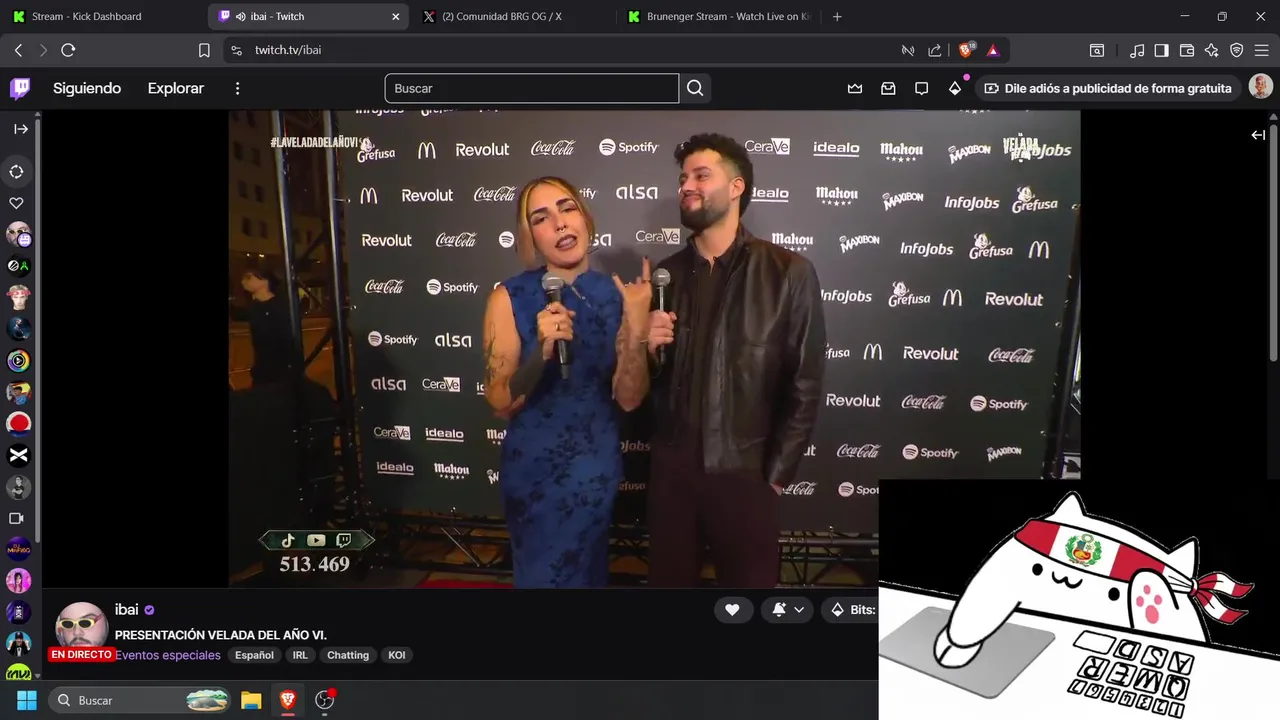Open Brave playlist music note icon
The image size is (1280, 720).
(1137, 50)
